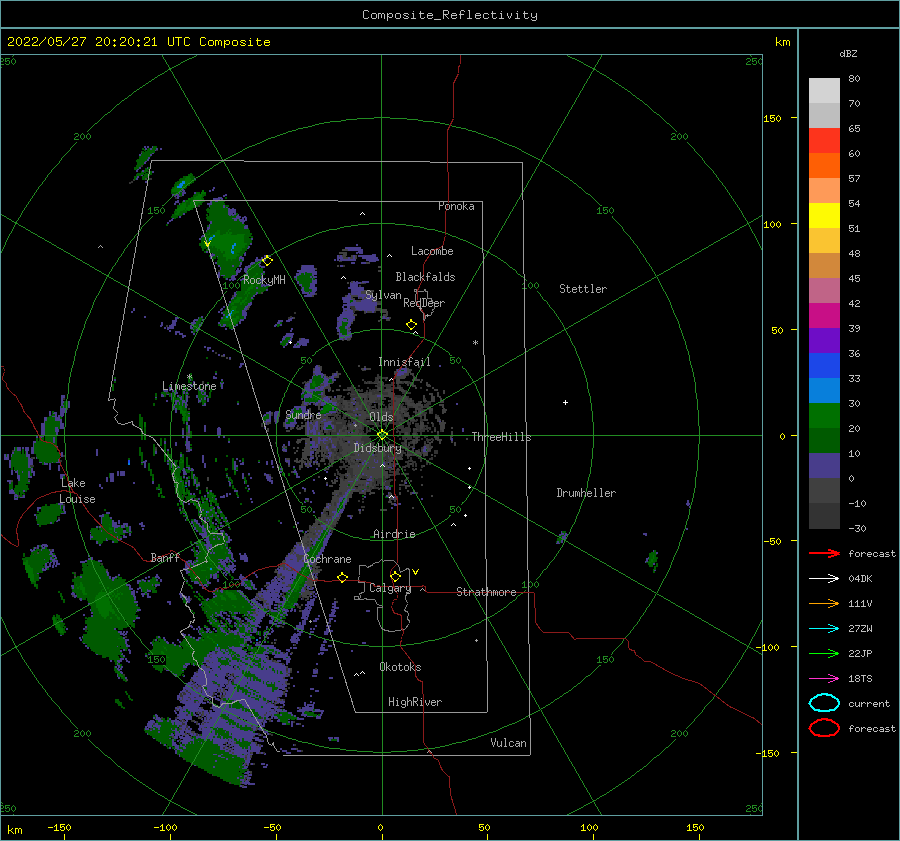This screenshot has height=841, width=900.
Task: Click the asterisk marker above Limestone
Action: [189, 377]
